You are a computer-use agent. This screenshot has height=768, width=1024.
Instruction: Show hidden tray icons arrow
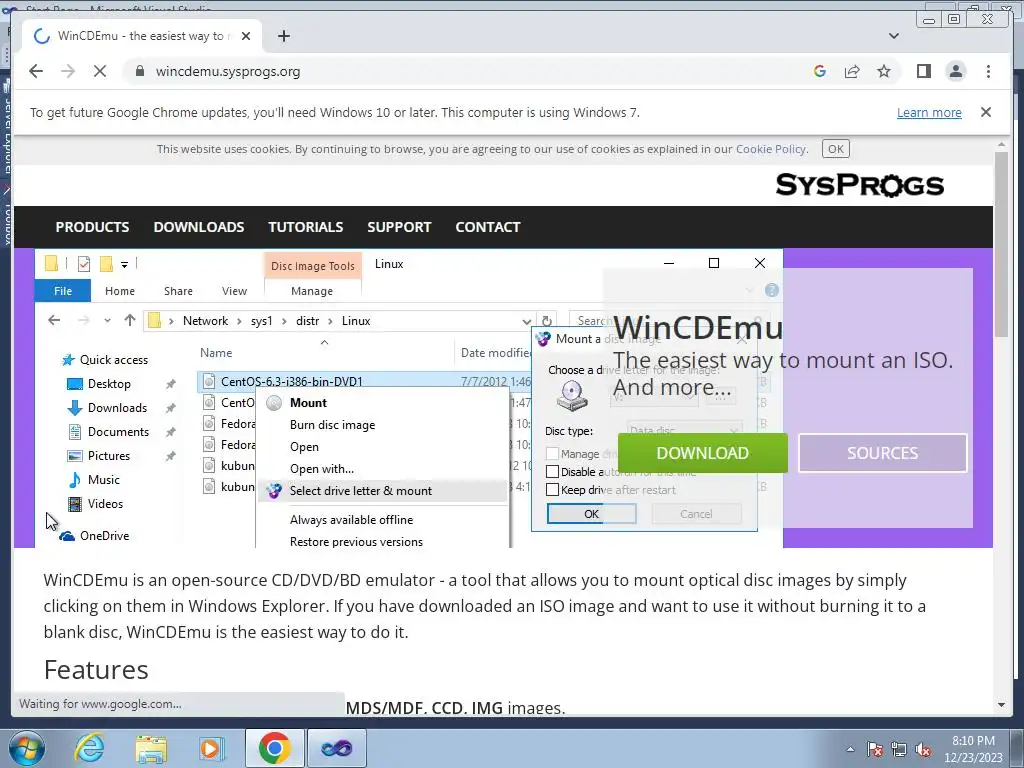click(850, 749)
